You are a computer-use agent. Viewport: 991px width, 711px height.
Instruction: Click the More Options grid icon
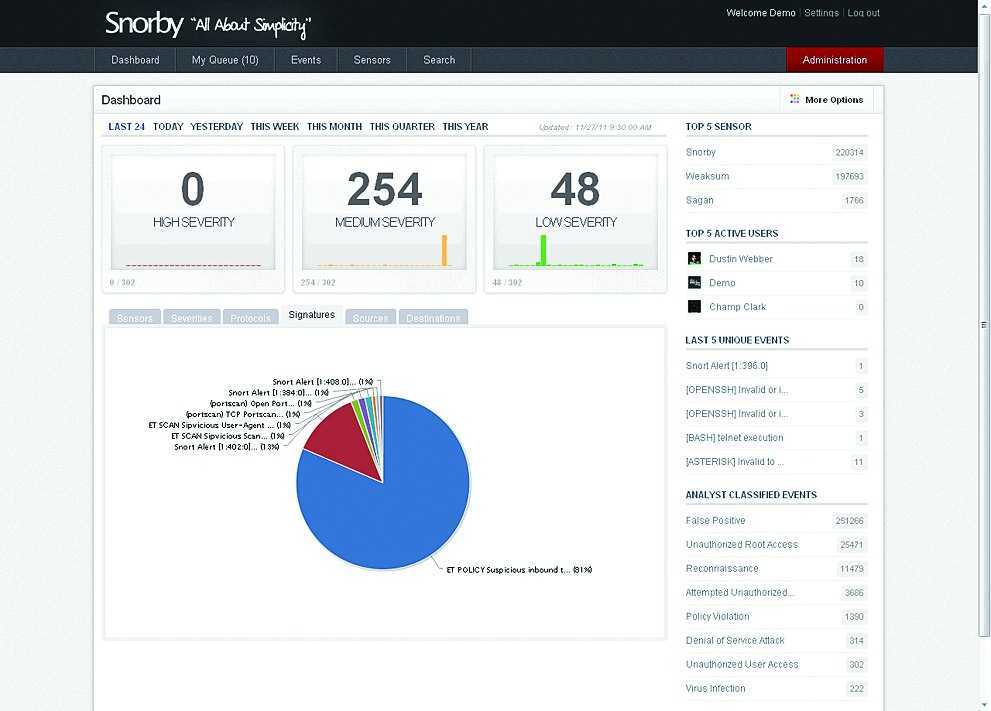click(795, 100)
